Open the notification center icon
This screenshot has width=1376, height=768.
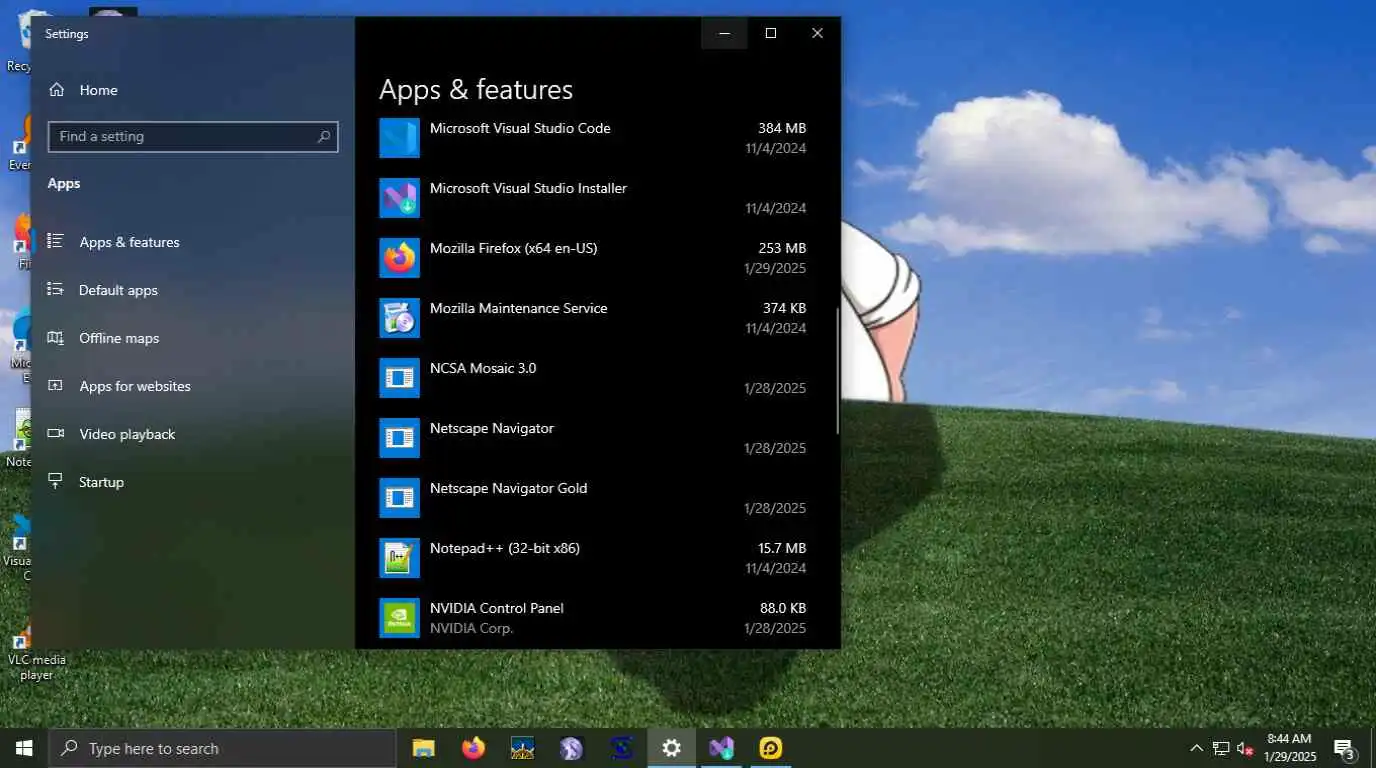point(1345,749)
